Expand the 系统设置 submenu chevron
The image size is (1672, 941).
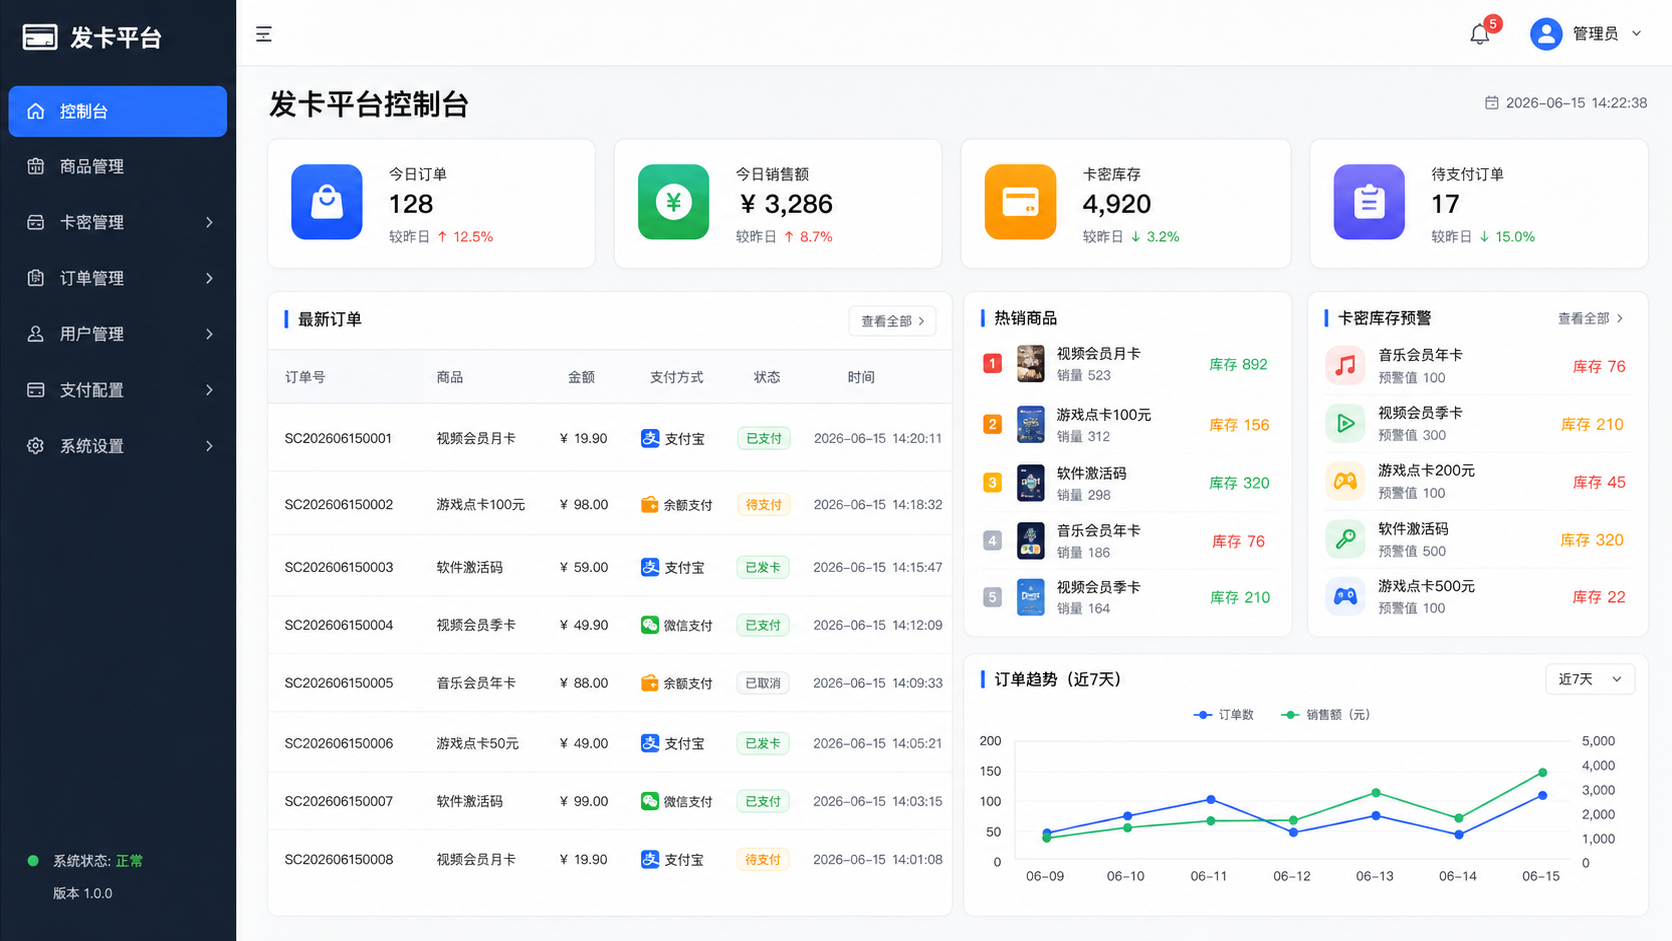pos(209,446)
